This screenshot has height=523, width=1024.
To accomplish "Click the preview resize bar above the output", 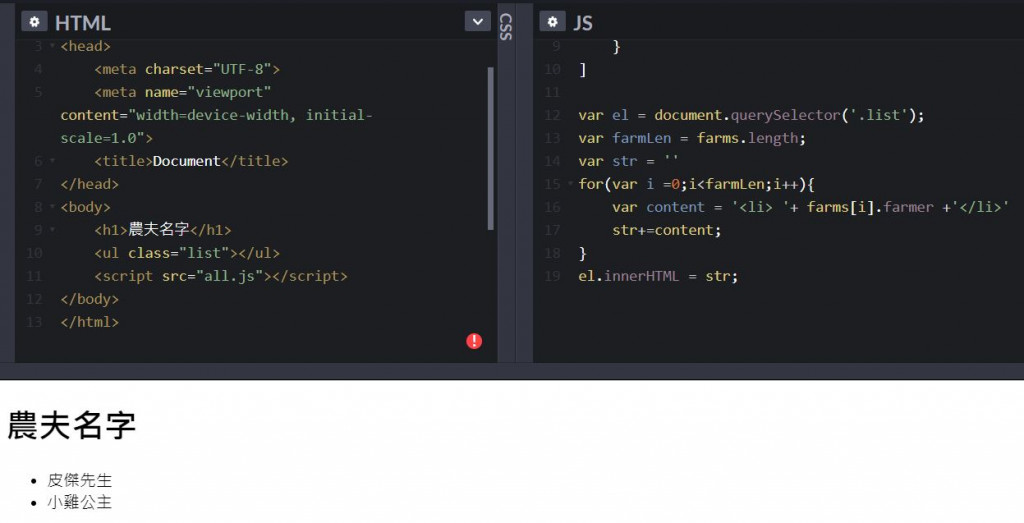I will click(512, 371).
